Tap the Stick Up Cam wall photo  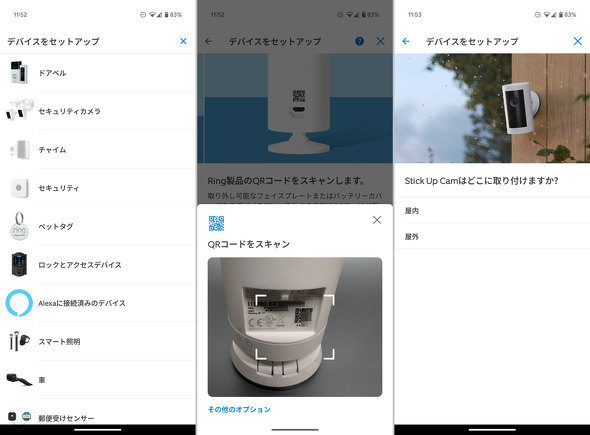pos(492,108)
